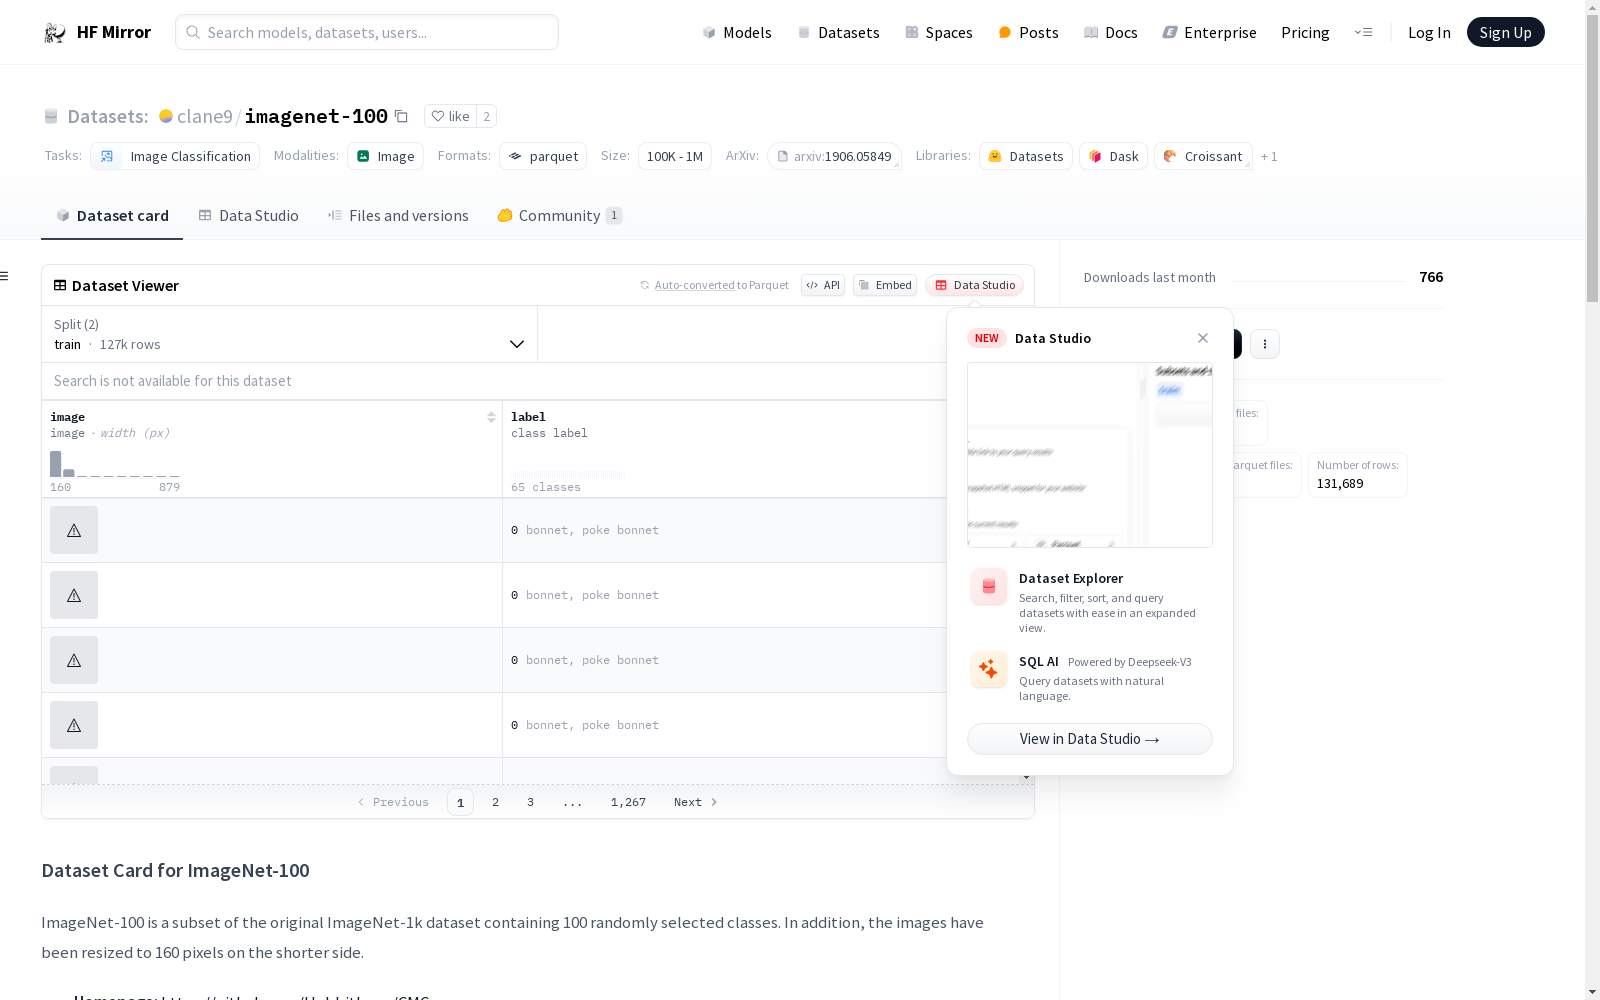
Task: Go to page 3 of the viewer
Action: pos(530,802)
